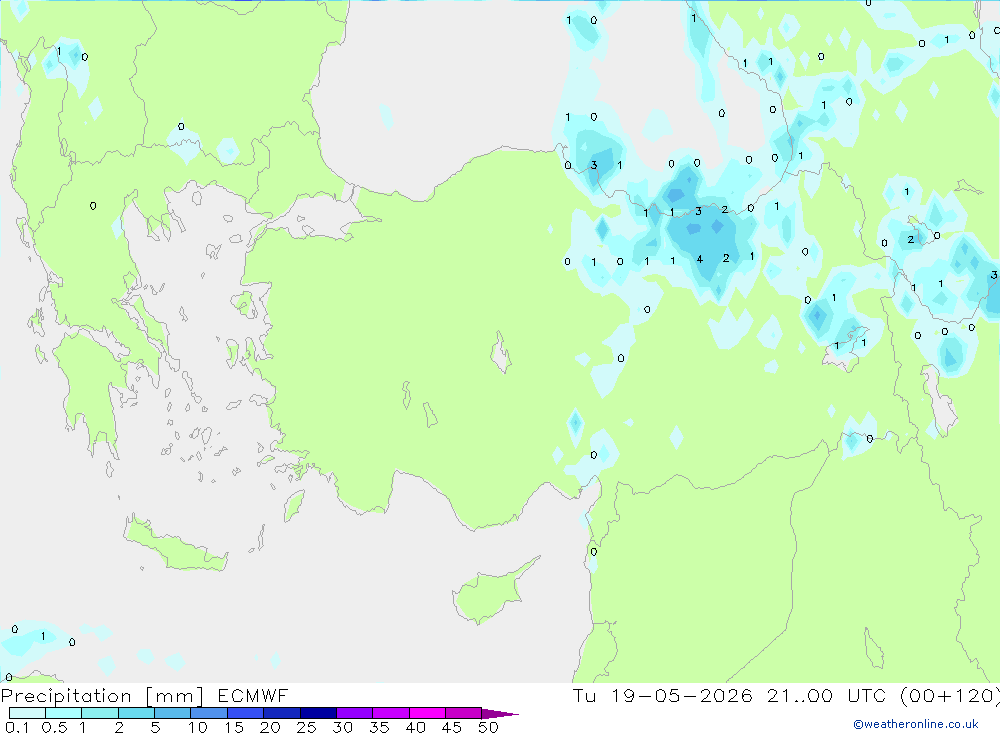Click the legend label '0.5'
This screenshot has height=733, width=1000.
click(x=55, y=727)
